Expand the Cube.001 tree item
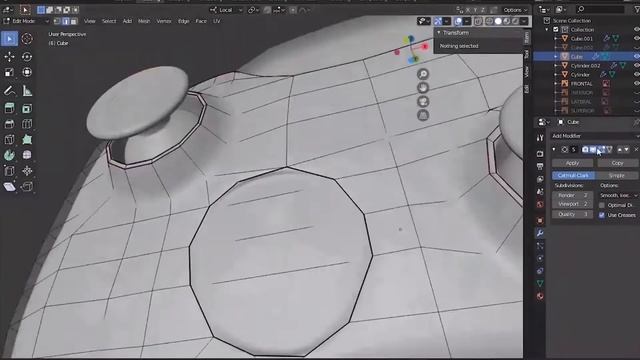Image resolution: width=640 pixels, height=360 pixels. [x=556, y=38]
